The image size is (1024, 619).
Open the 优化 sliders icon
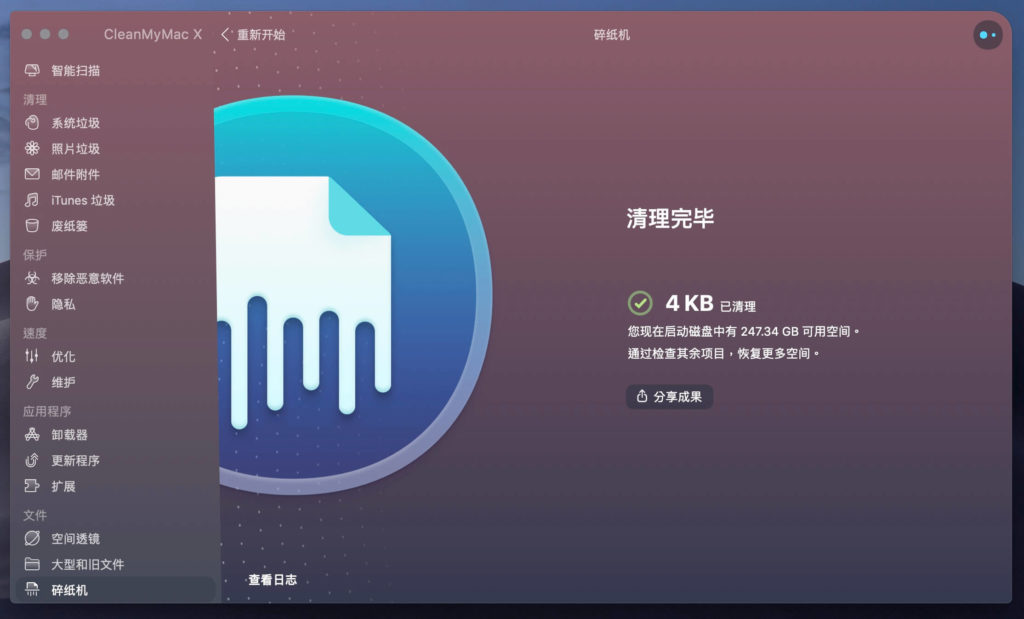pyautogui.click(x=32, y=356)
